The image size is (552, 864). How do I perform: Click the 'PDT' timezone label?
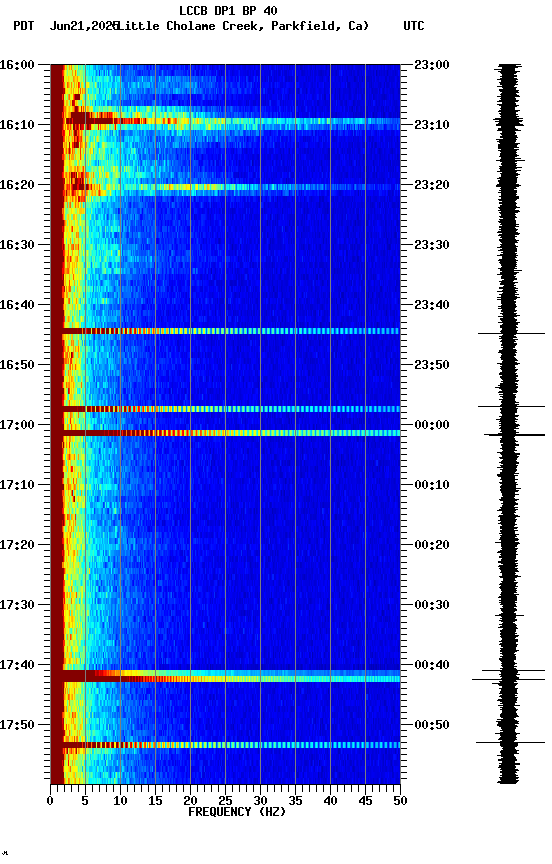(24, 26)
